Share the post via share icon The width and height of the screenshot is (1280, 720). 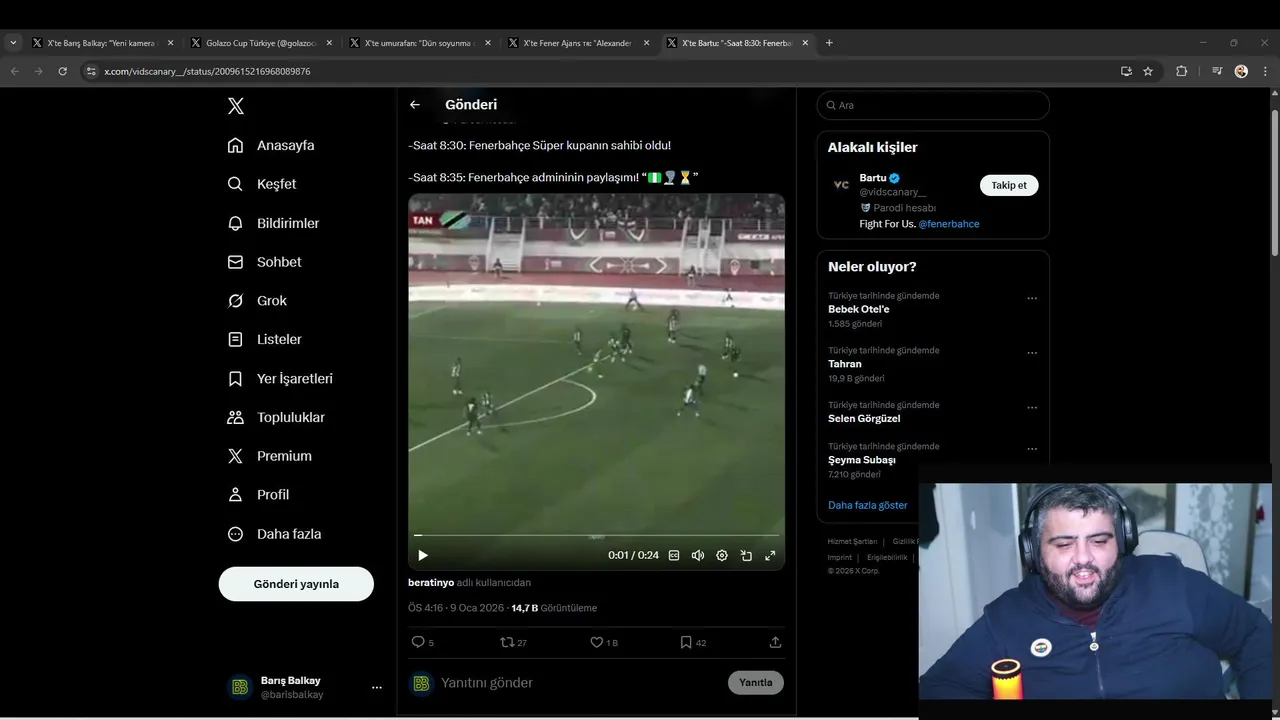pos(775,642)
